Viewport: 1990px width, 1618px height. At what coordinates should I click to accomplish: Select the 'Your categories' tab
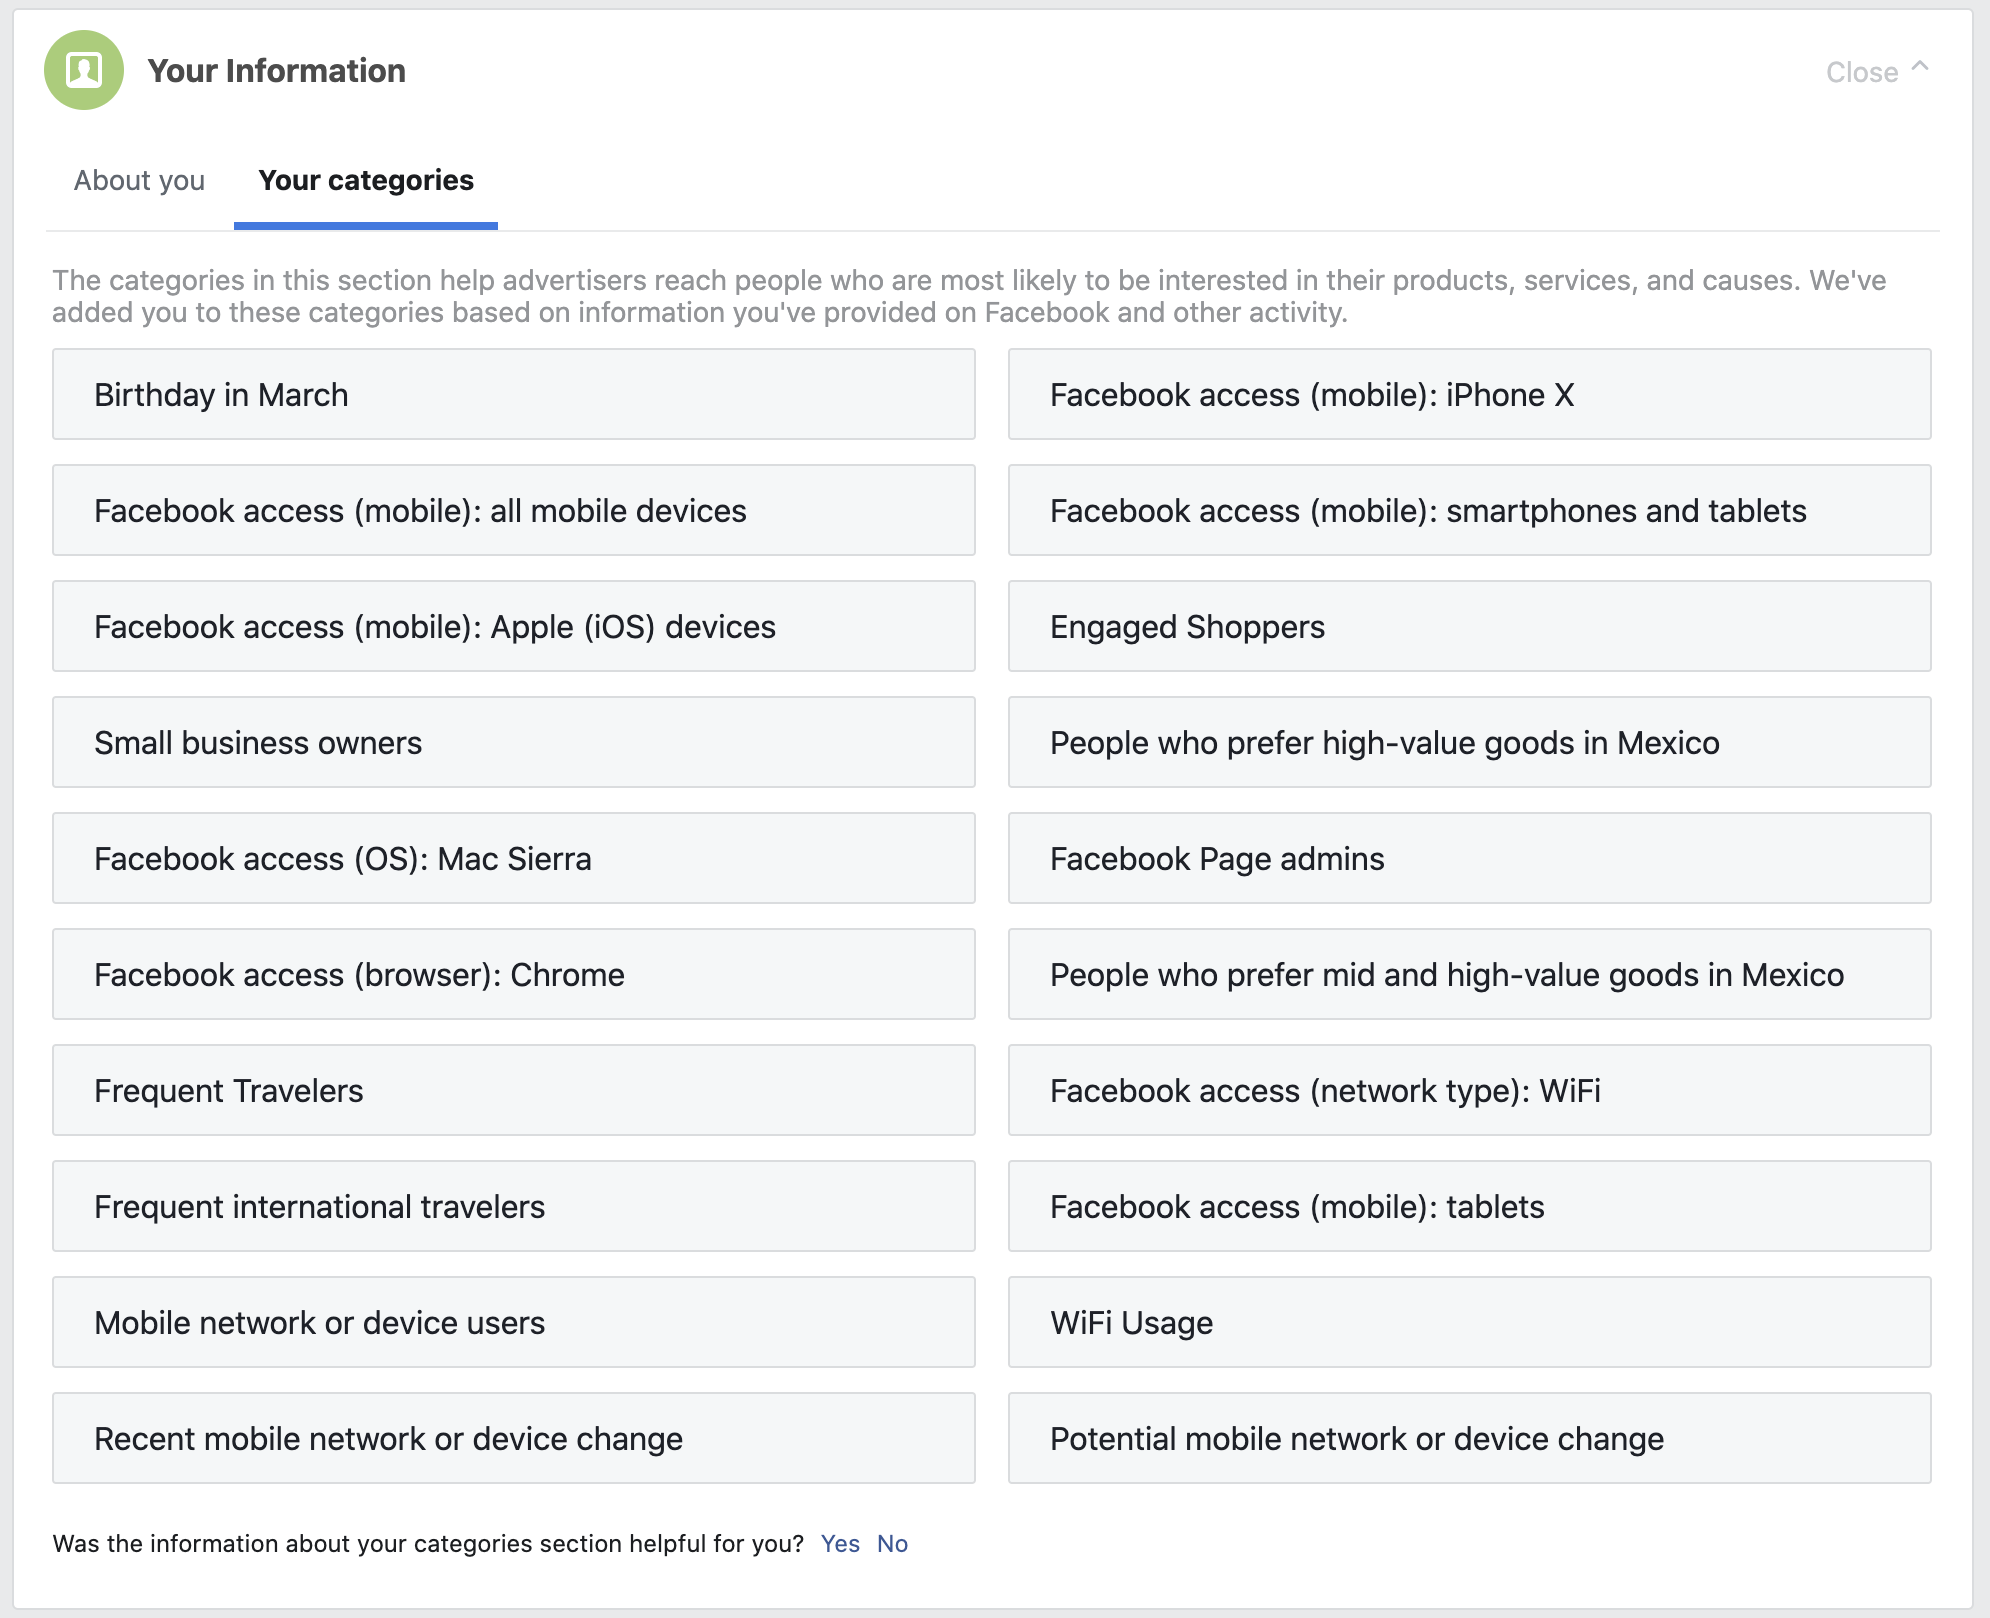point(363,180)
